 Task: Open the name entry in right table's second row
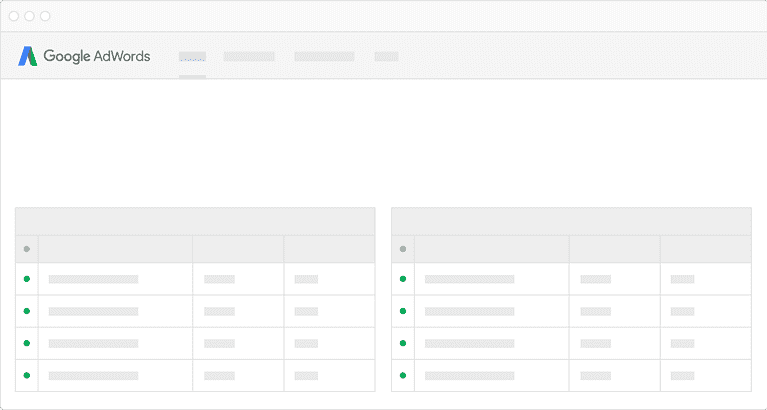point(469,311)
